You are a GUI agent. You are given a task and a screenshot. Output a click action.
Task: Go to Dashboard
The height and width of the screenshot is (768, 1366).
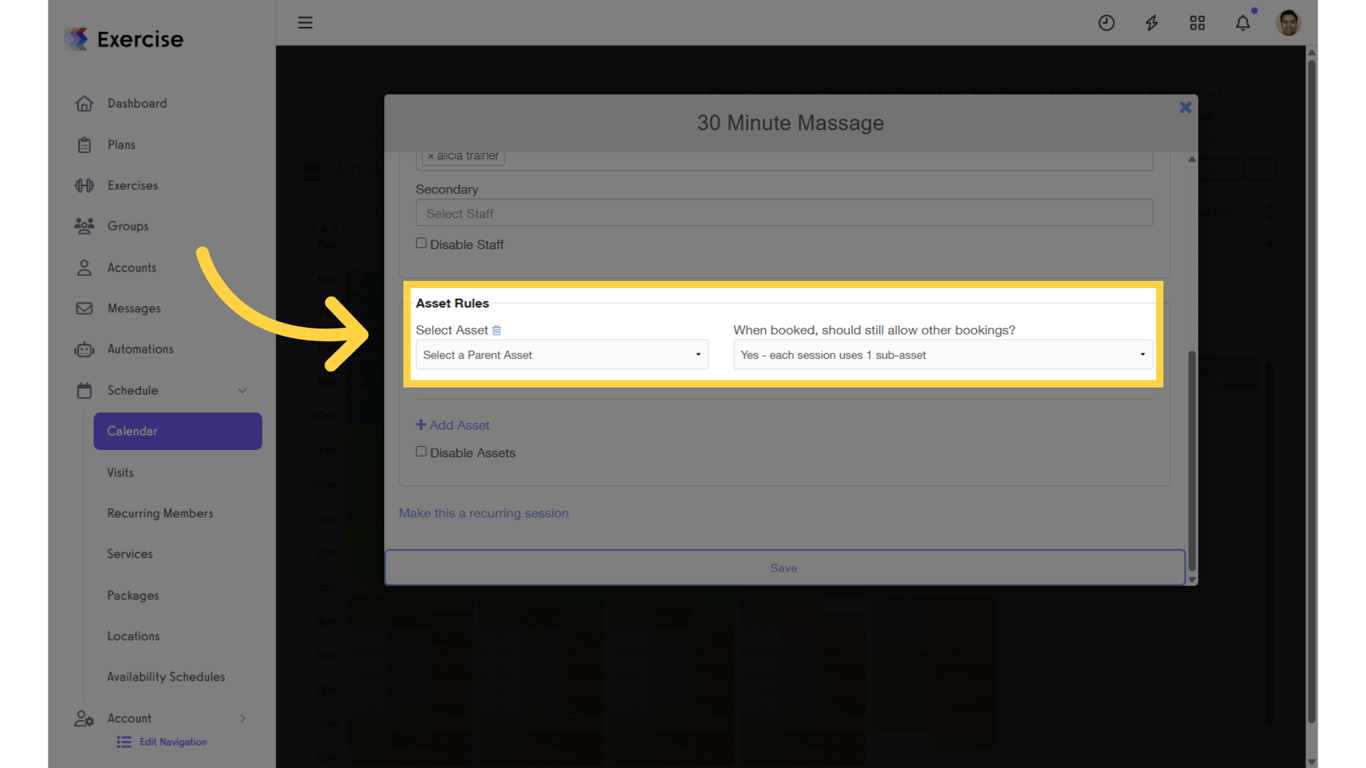coord(137,103)
